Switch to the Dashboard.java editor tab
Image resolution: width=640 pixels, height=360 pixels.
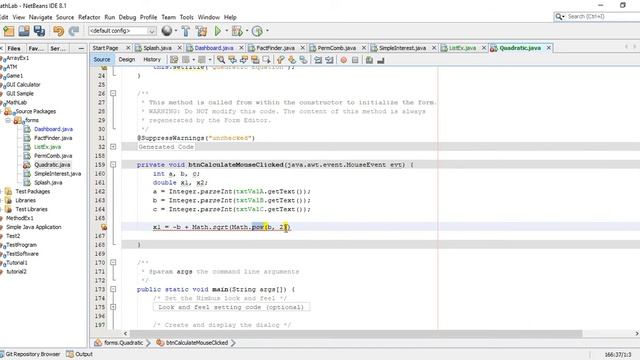point(213,48)
